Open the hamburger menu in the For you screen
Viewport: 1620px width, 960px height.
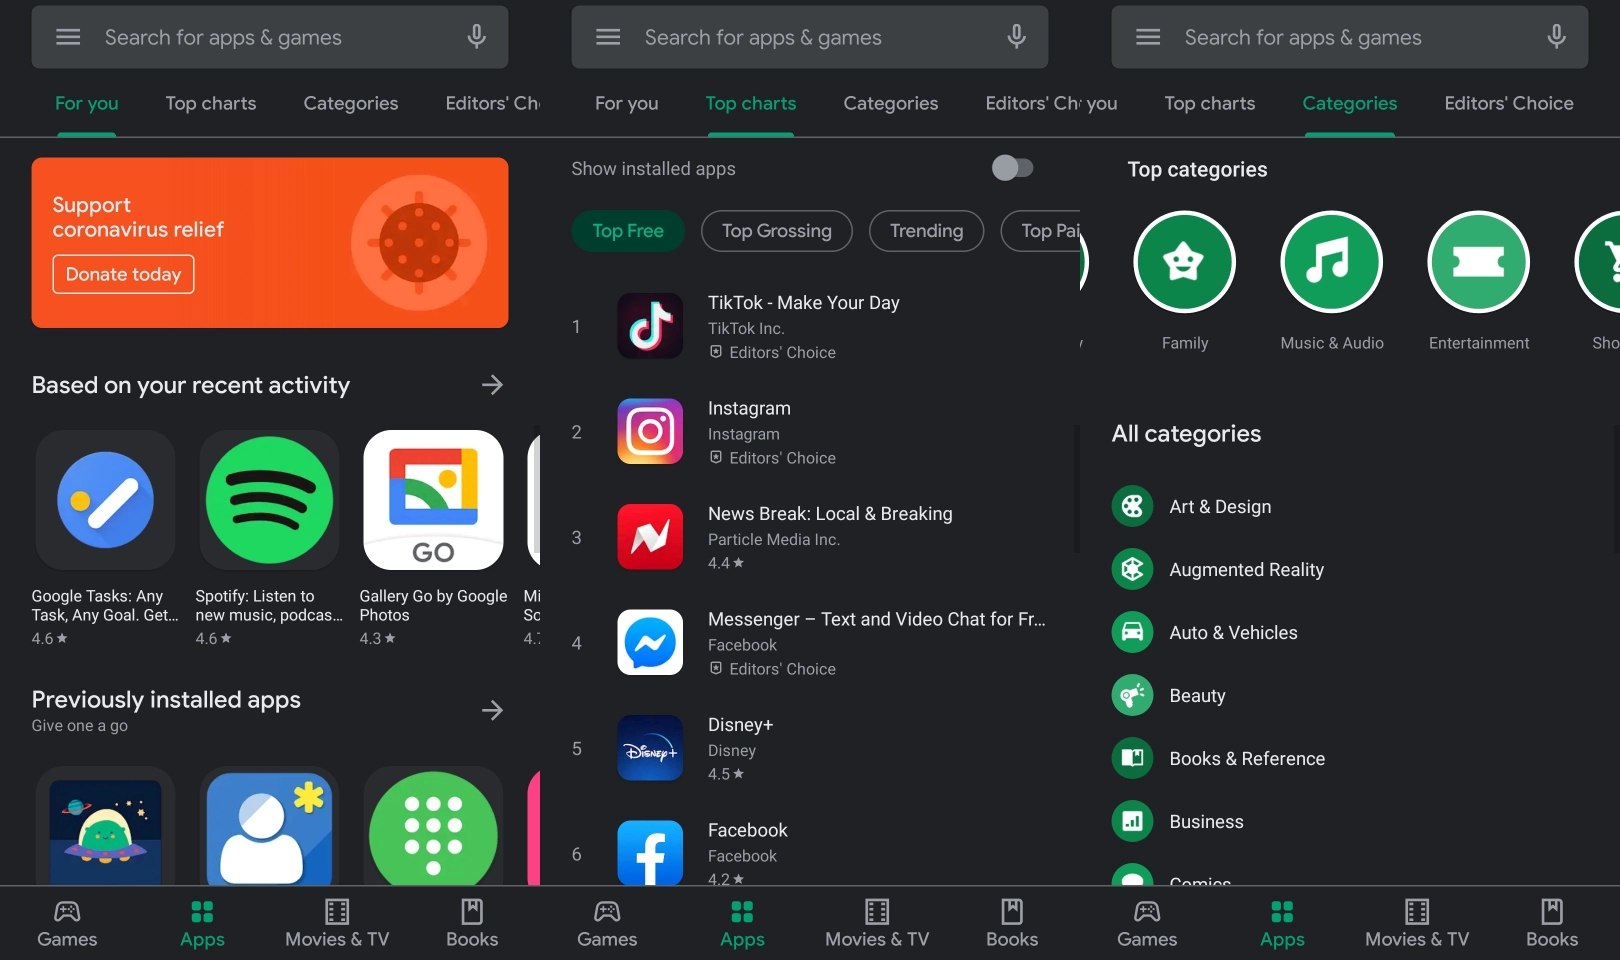point(68,37)
